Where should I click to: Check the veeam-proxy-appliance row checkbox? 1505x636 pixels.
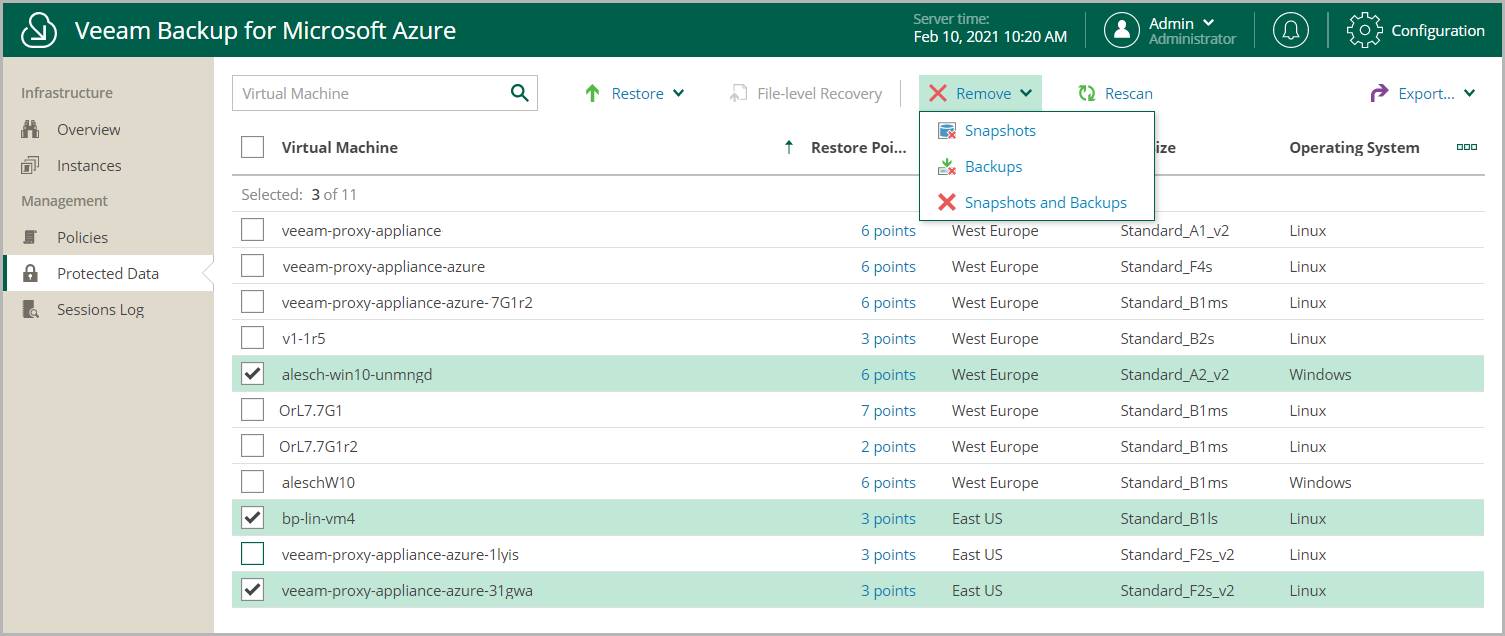(253, 230)
